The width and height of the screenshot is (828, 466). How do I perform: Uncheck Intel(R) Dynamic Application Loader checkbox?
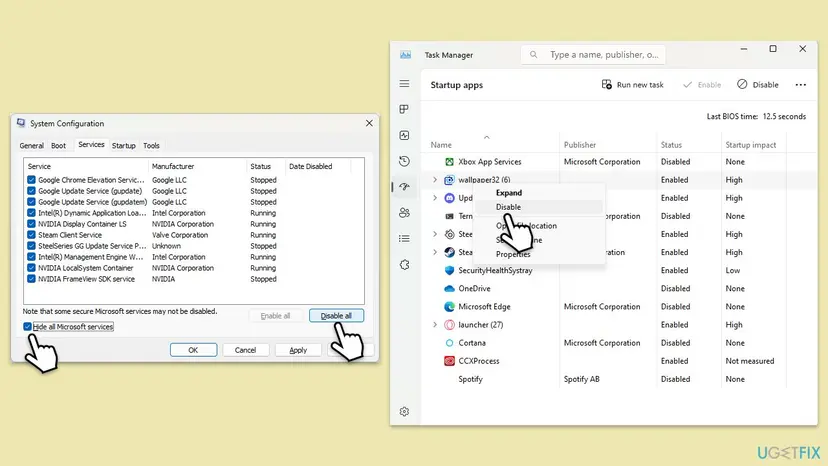tap(31, 213)
